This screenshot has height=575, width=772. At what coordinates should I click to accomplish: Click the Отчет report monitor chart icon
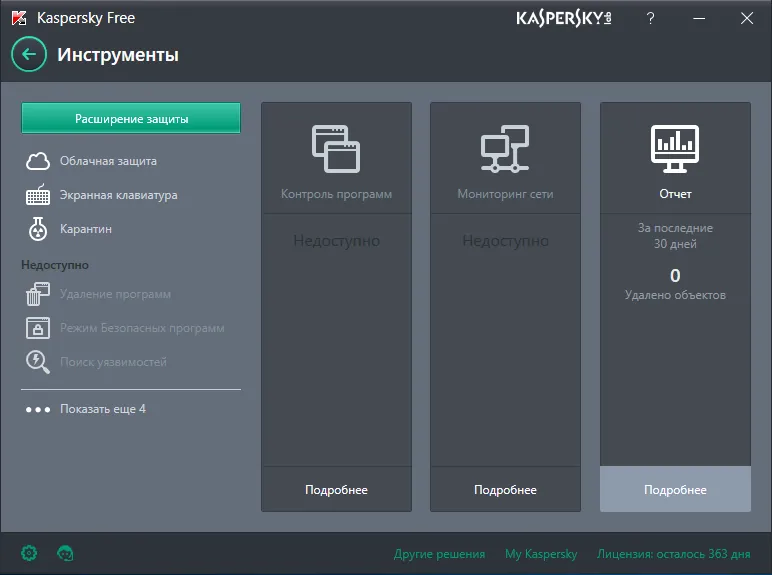click(675, 149)
